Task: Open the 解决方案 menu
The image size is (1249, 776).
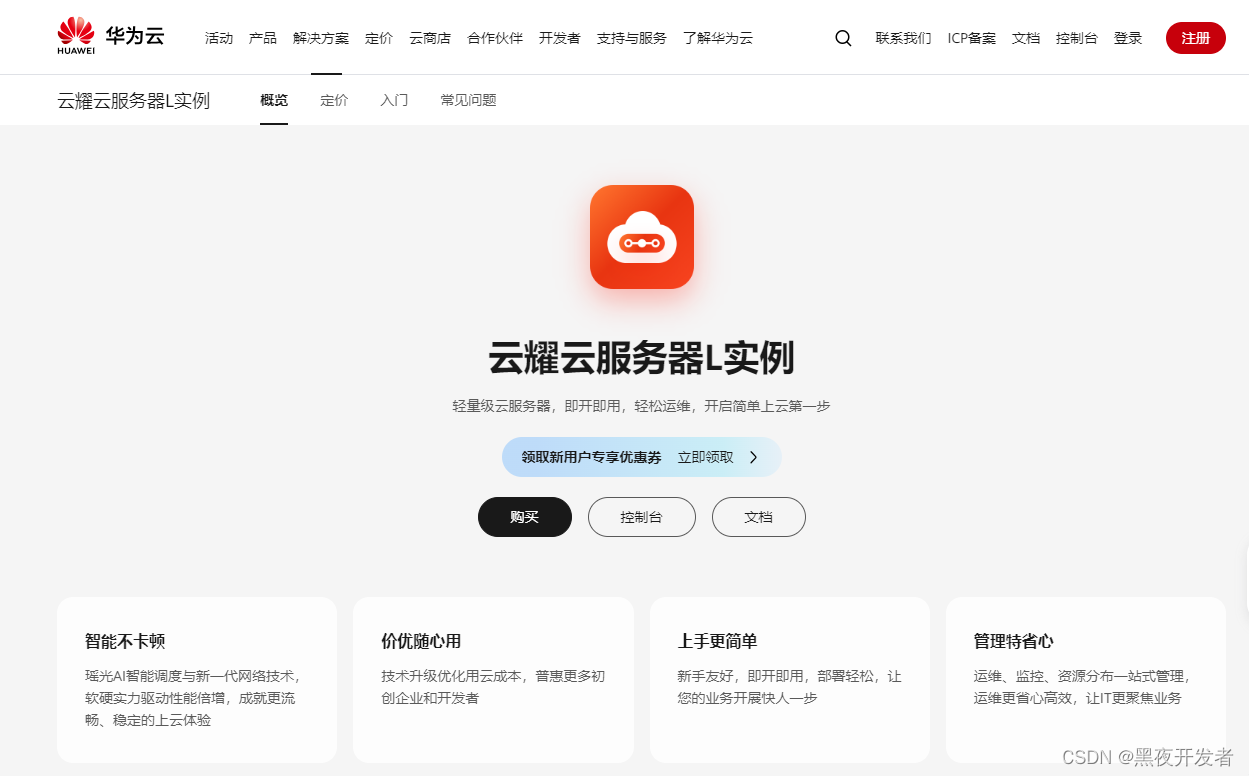Action: 321,38
